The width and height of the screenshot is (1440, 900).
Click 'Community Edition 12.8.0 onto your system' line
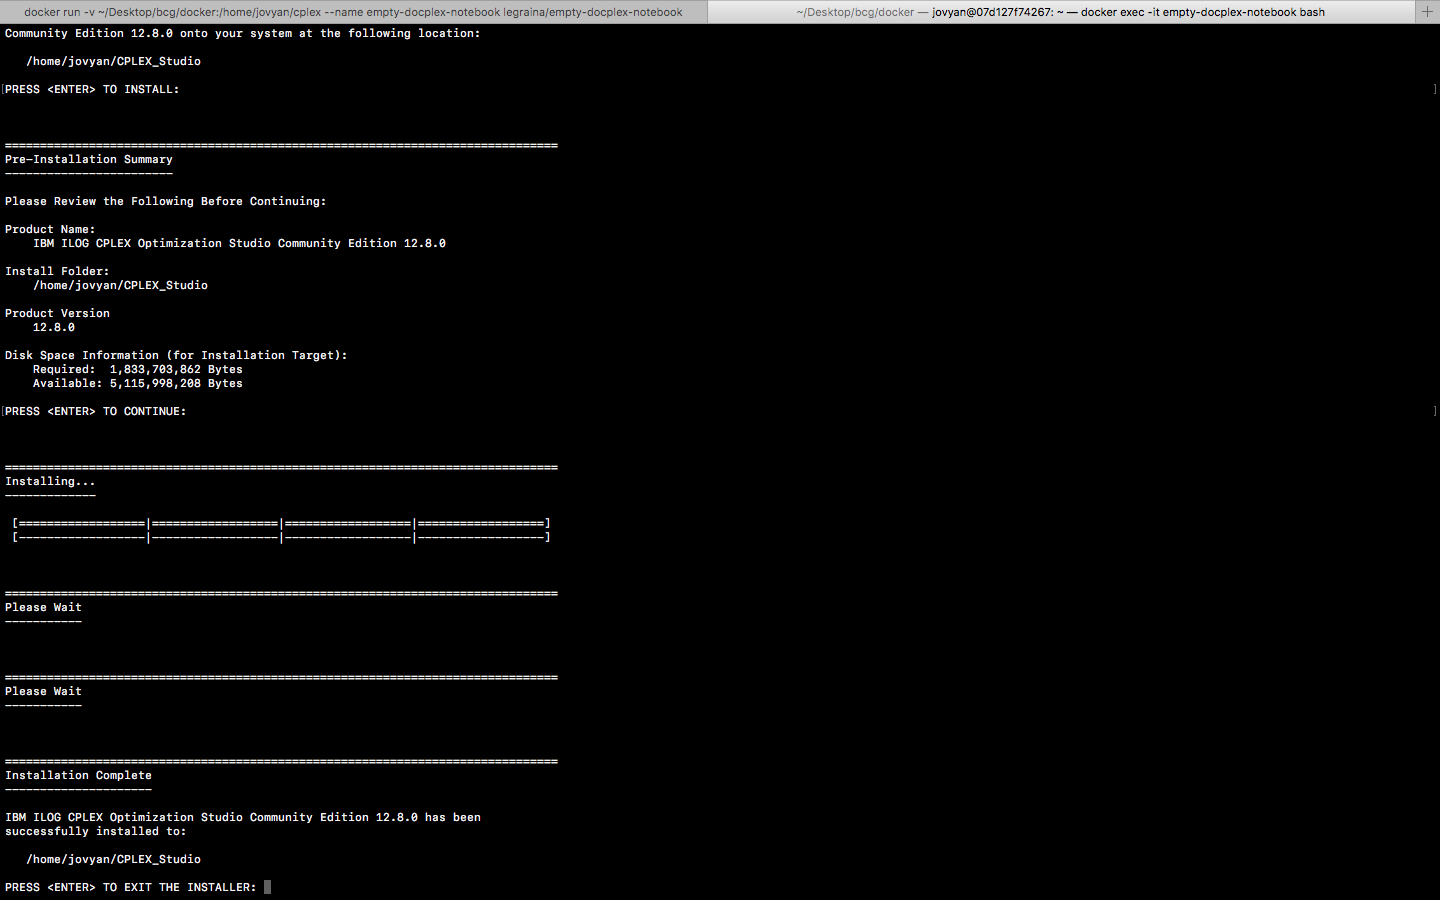click(x=242, y=33)
